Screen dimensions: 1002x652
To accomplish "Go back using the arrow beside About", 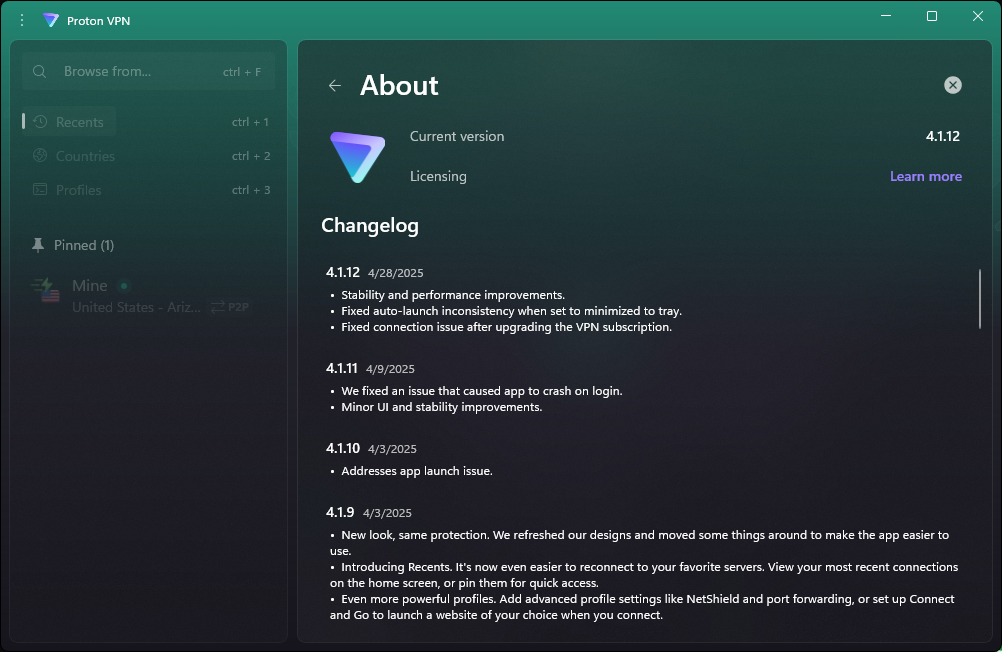I will 335,86.
